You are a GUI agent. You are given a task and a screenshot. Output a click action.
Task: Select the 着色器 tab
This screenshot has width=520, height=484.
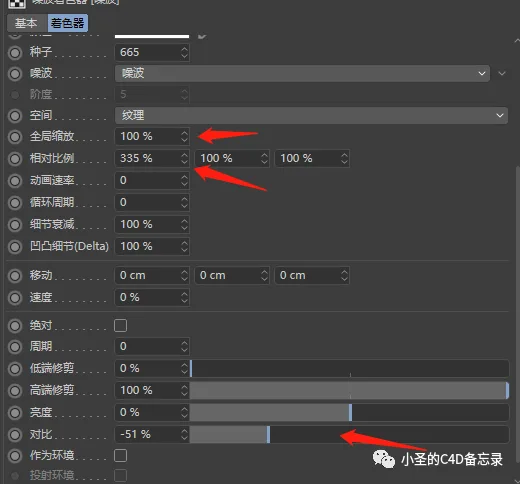[x=68, y=23]
